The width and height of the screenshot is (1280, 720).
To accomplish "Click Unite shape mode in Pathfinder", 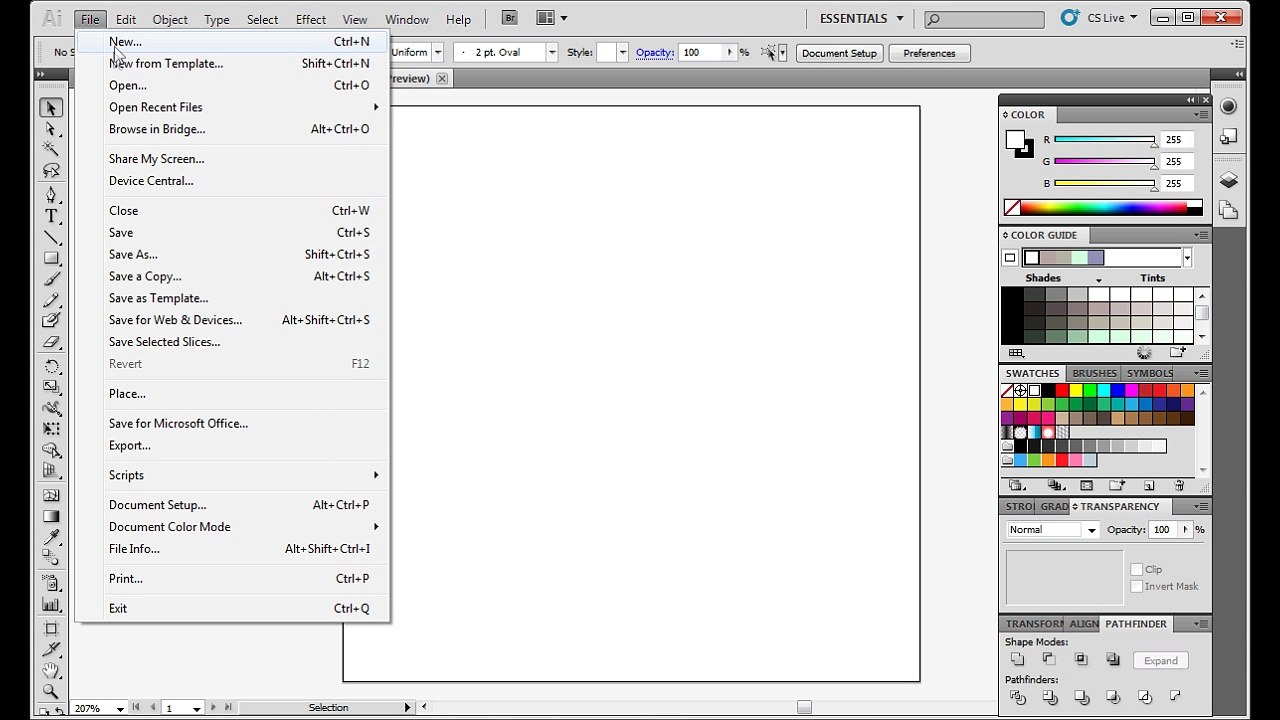I will pyautogui.click(x=1017, y=659).
